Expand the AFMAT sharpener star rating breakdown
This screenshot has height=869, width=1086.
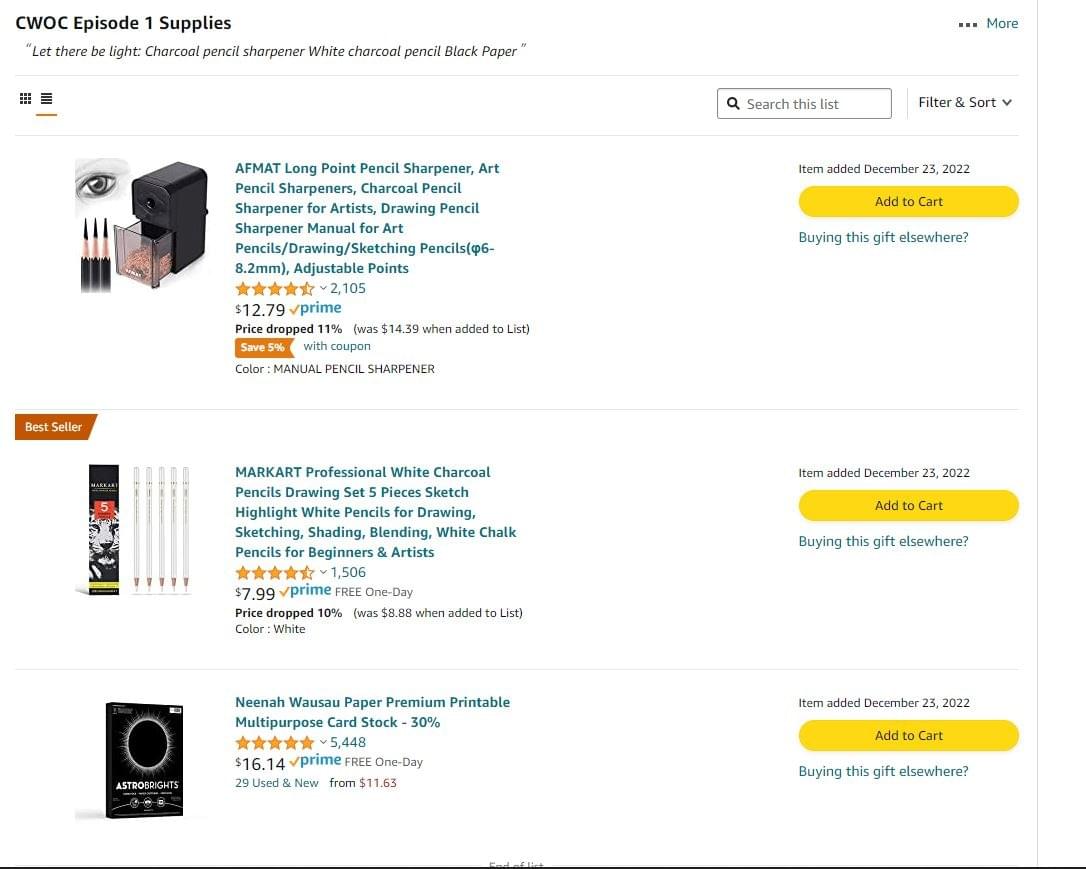[x=323, y=289]
